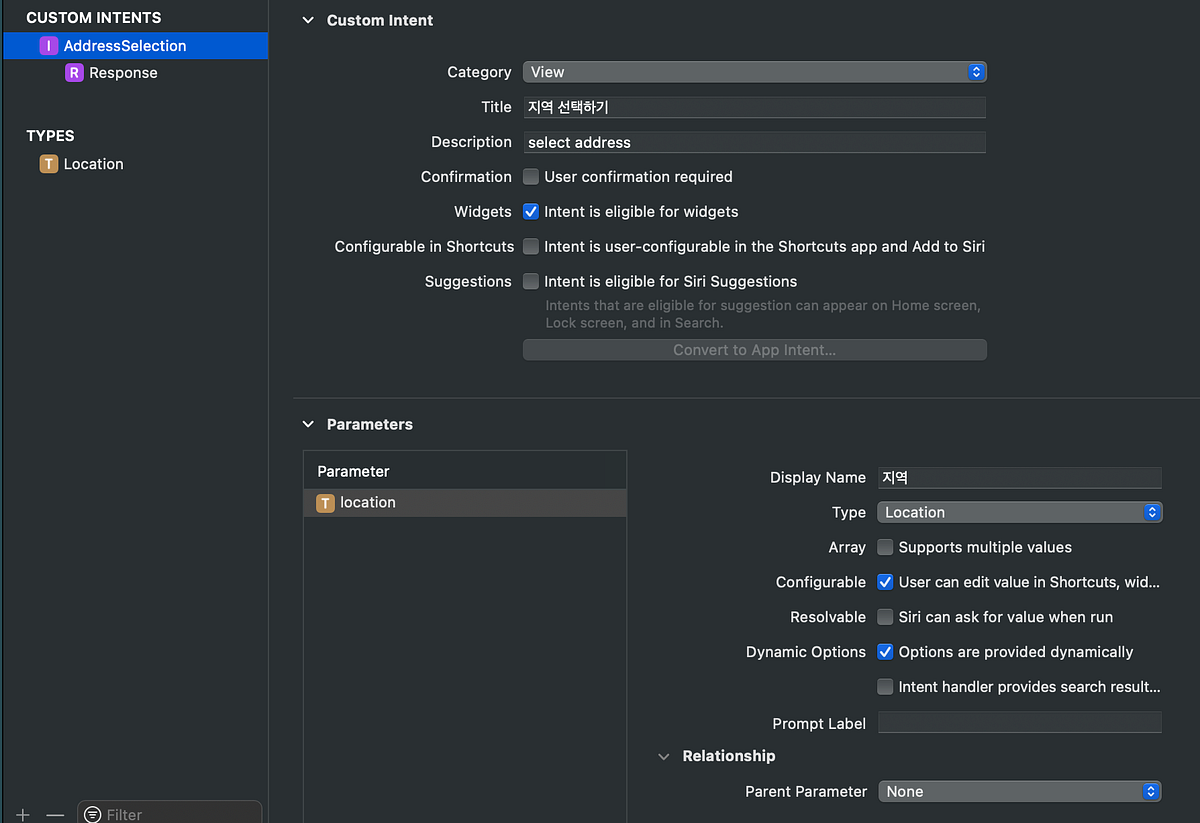Open the Category dropdown

tap(754, 72)
